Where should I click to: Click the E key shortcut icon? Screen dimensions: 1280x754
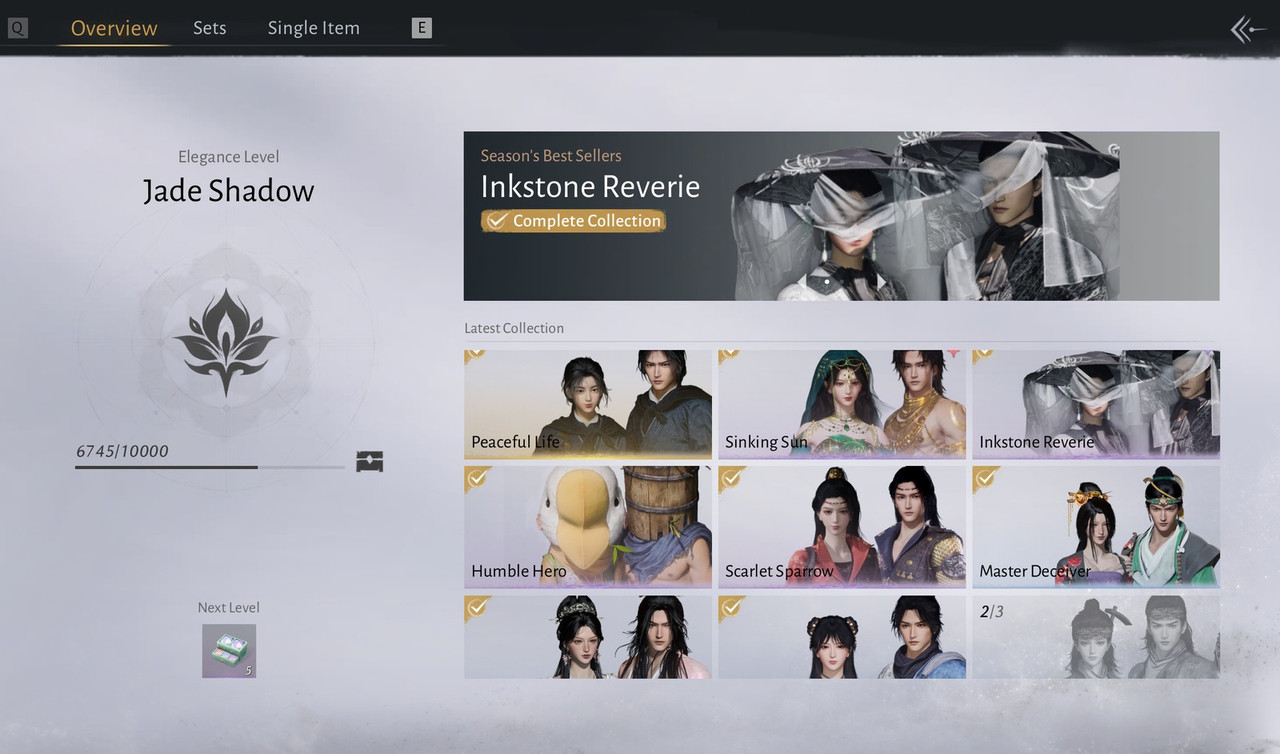422,29
